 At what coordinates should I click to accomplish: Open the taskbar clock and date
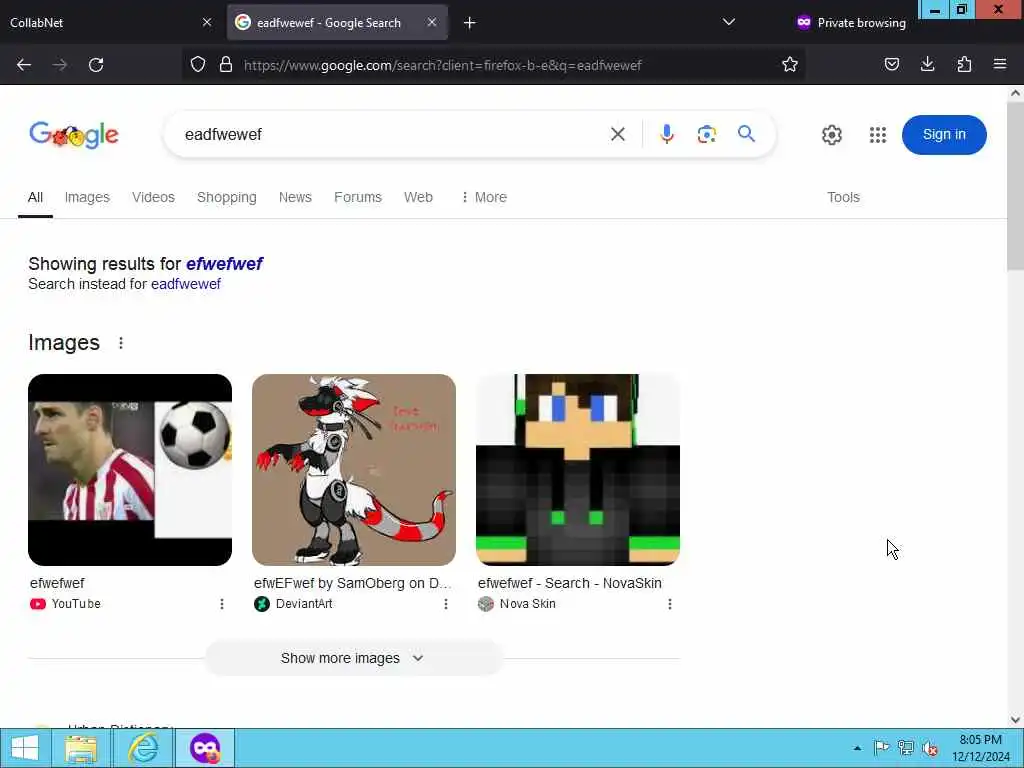pyautogui.click(x=980, y=748)
